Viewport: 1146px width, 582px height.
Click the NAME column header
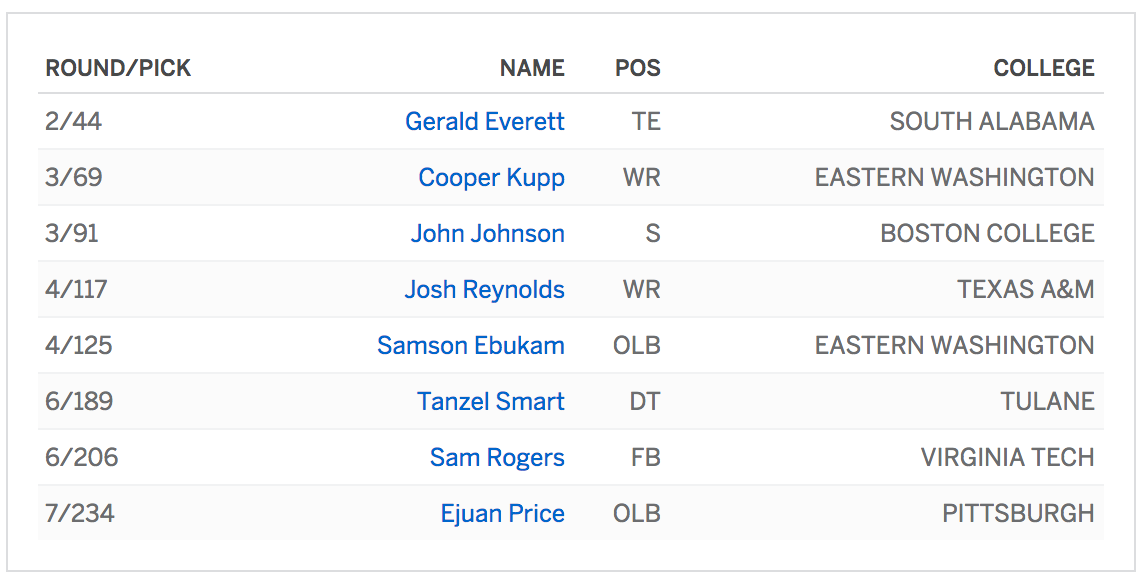532,68
